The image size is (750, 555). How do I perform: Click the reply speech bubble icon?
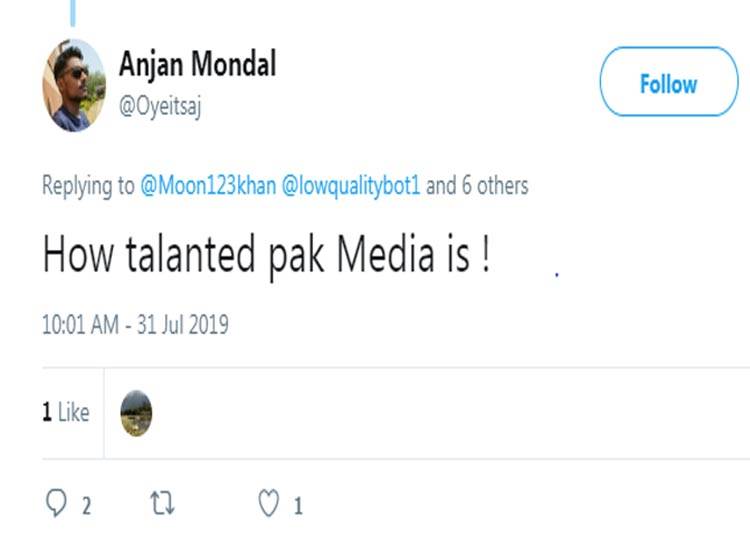tap(57, 503)
